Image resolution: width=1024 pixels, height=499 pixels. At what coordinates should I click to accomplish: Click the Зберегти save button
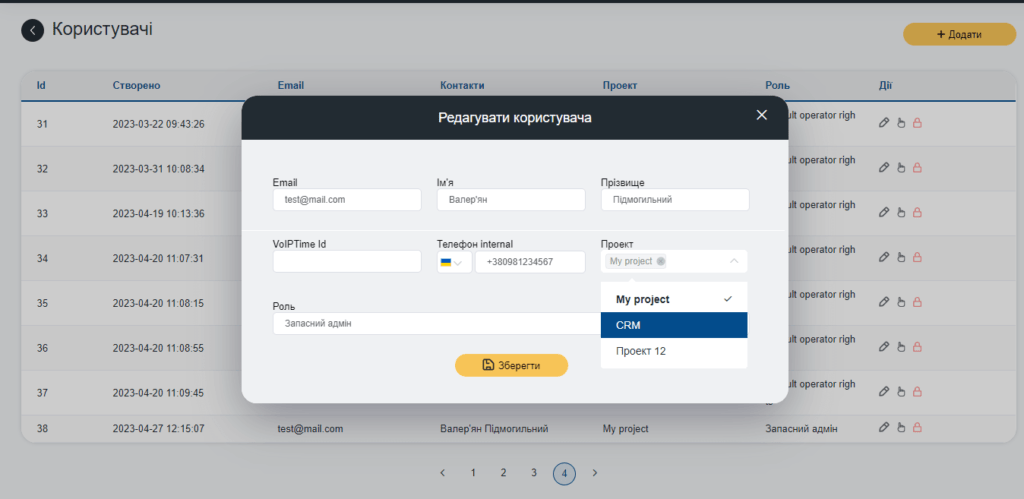511,365
